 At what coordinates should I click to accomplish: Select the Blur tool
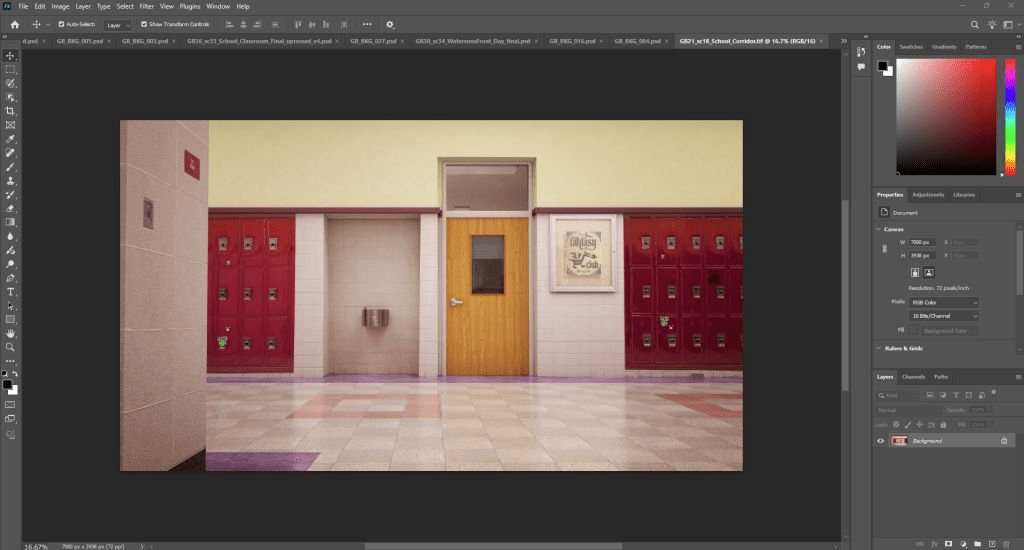(x=10, y=236)
